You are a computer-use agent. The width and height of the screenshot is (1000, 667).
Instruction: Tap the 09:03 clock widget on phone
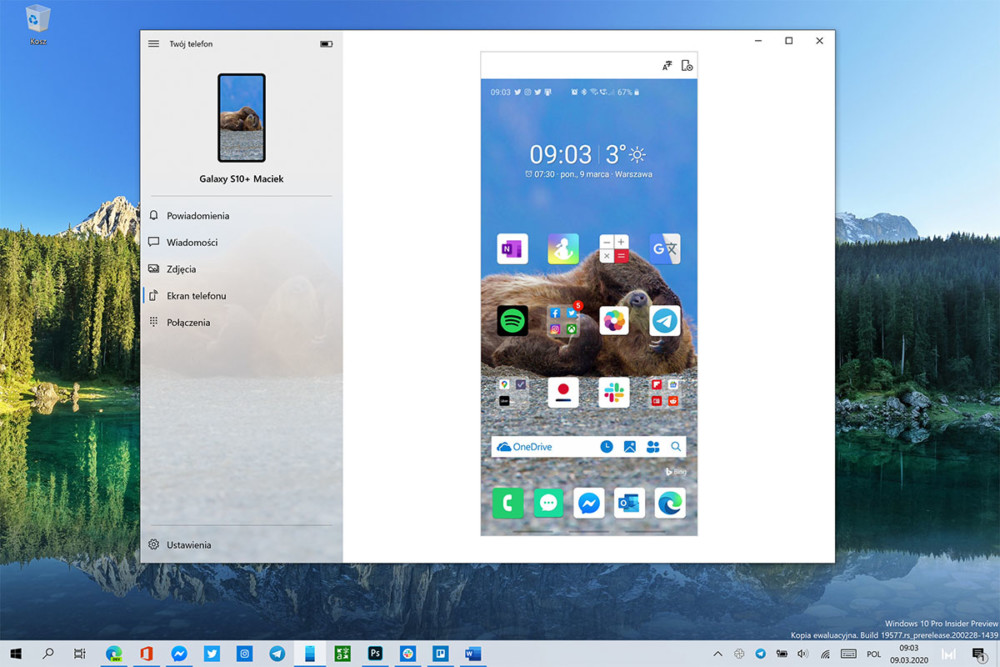(561, 154)
